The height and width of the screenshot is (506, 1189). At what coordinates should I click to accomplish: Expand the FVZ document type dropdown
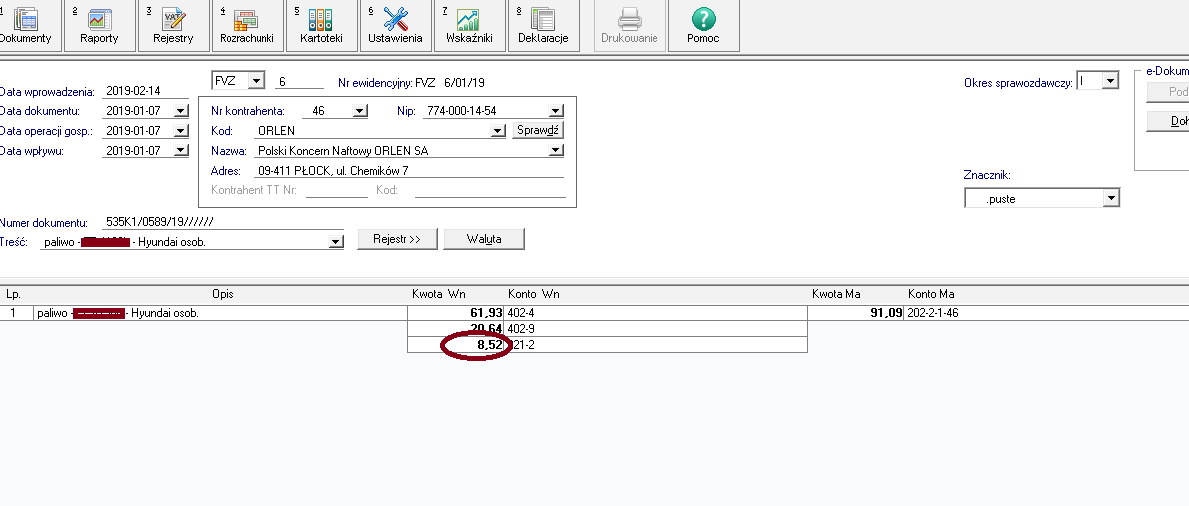[x=256, y=81]
